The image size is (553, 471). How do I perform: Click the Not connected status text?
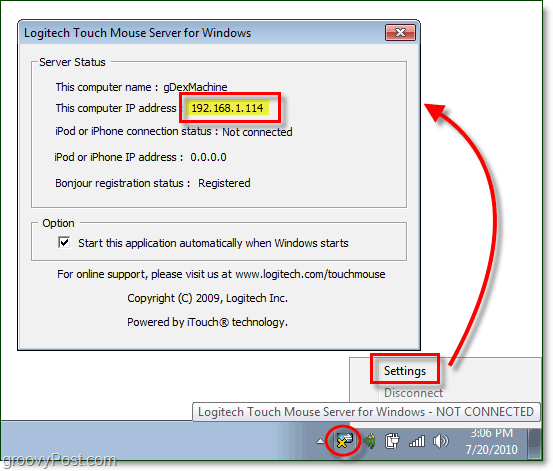[x=257, y=132]
